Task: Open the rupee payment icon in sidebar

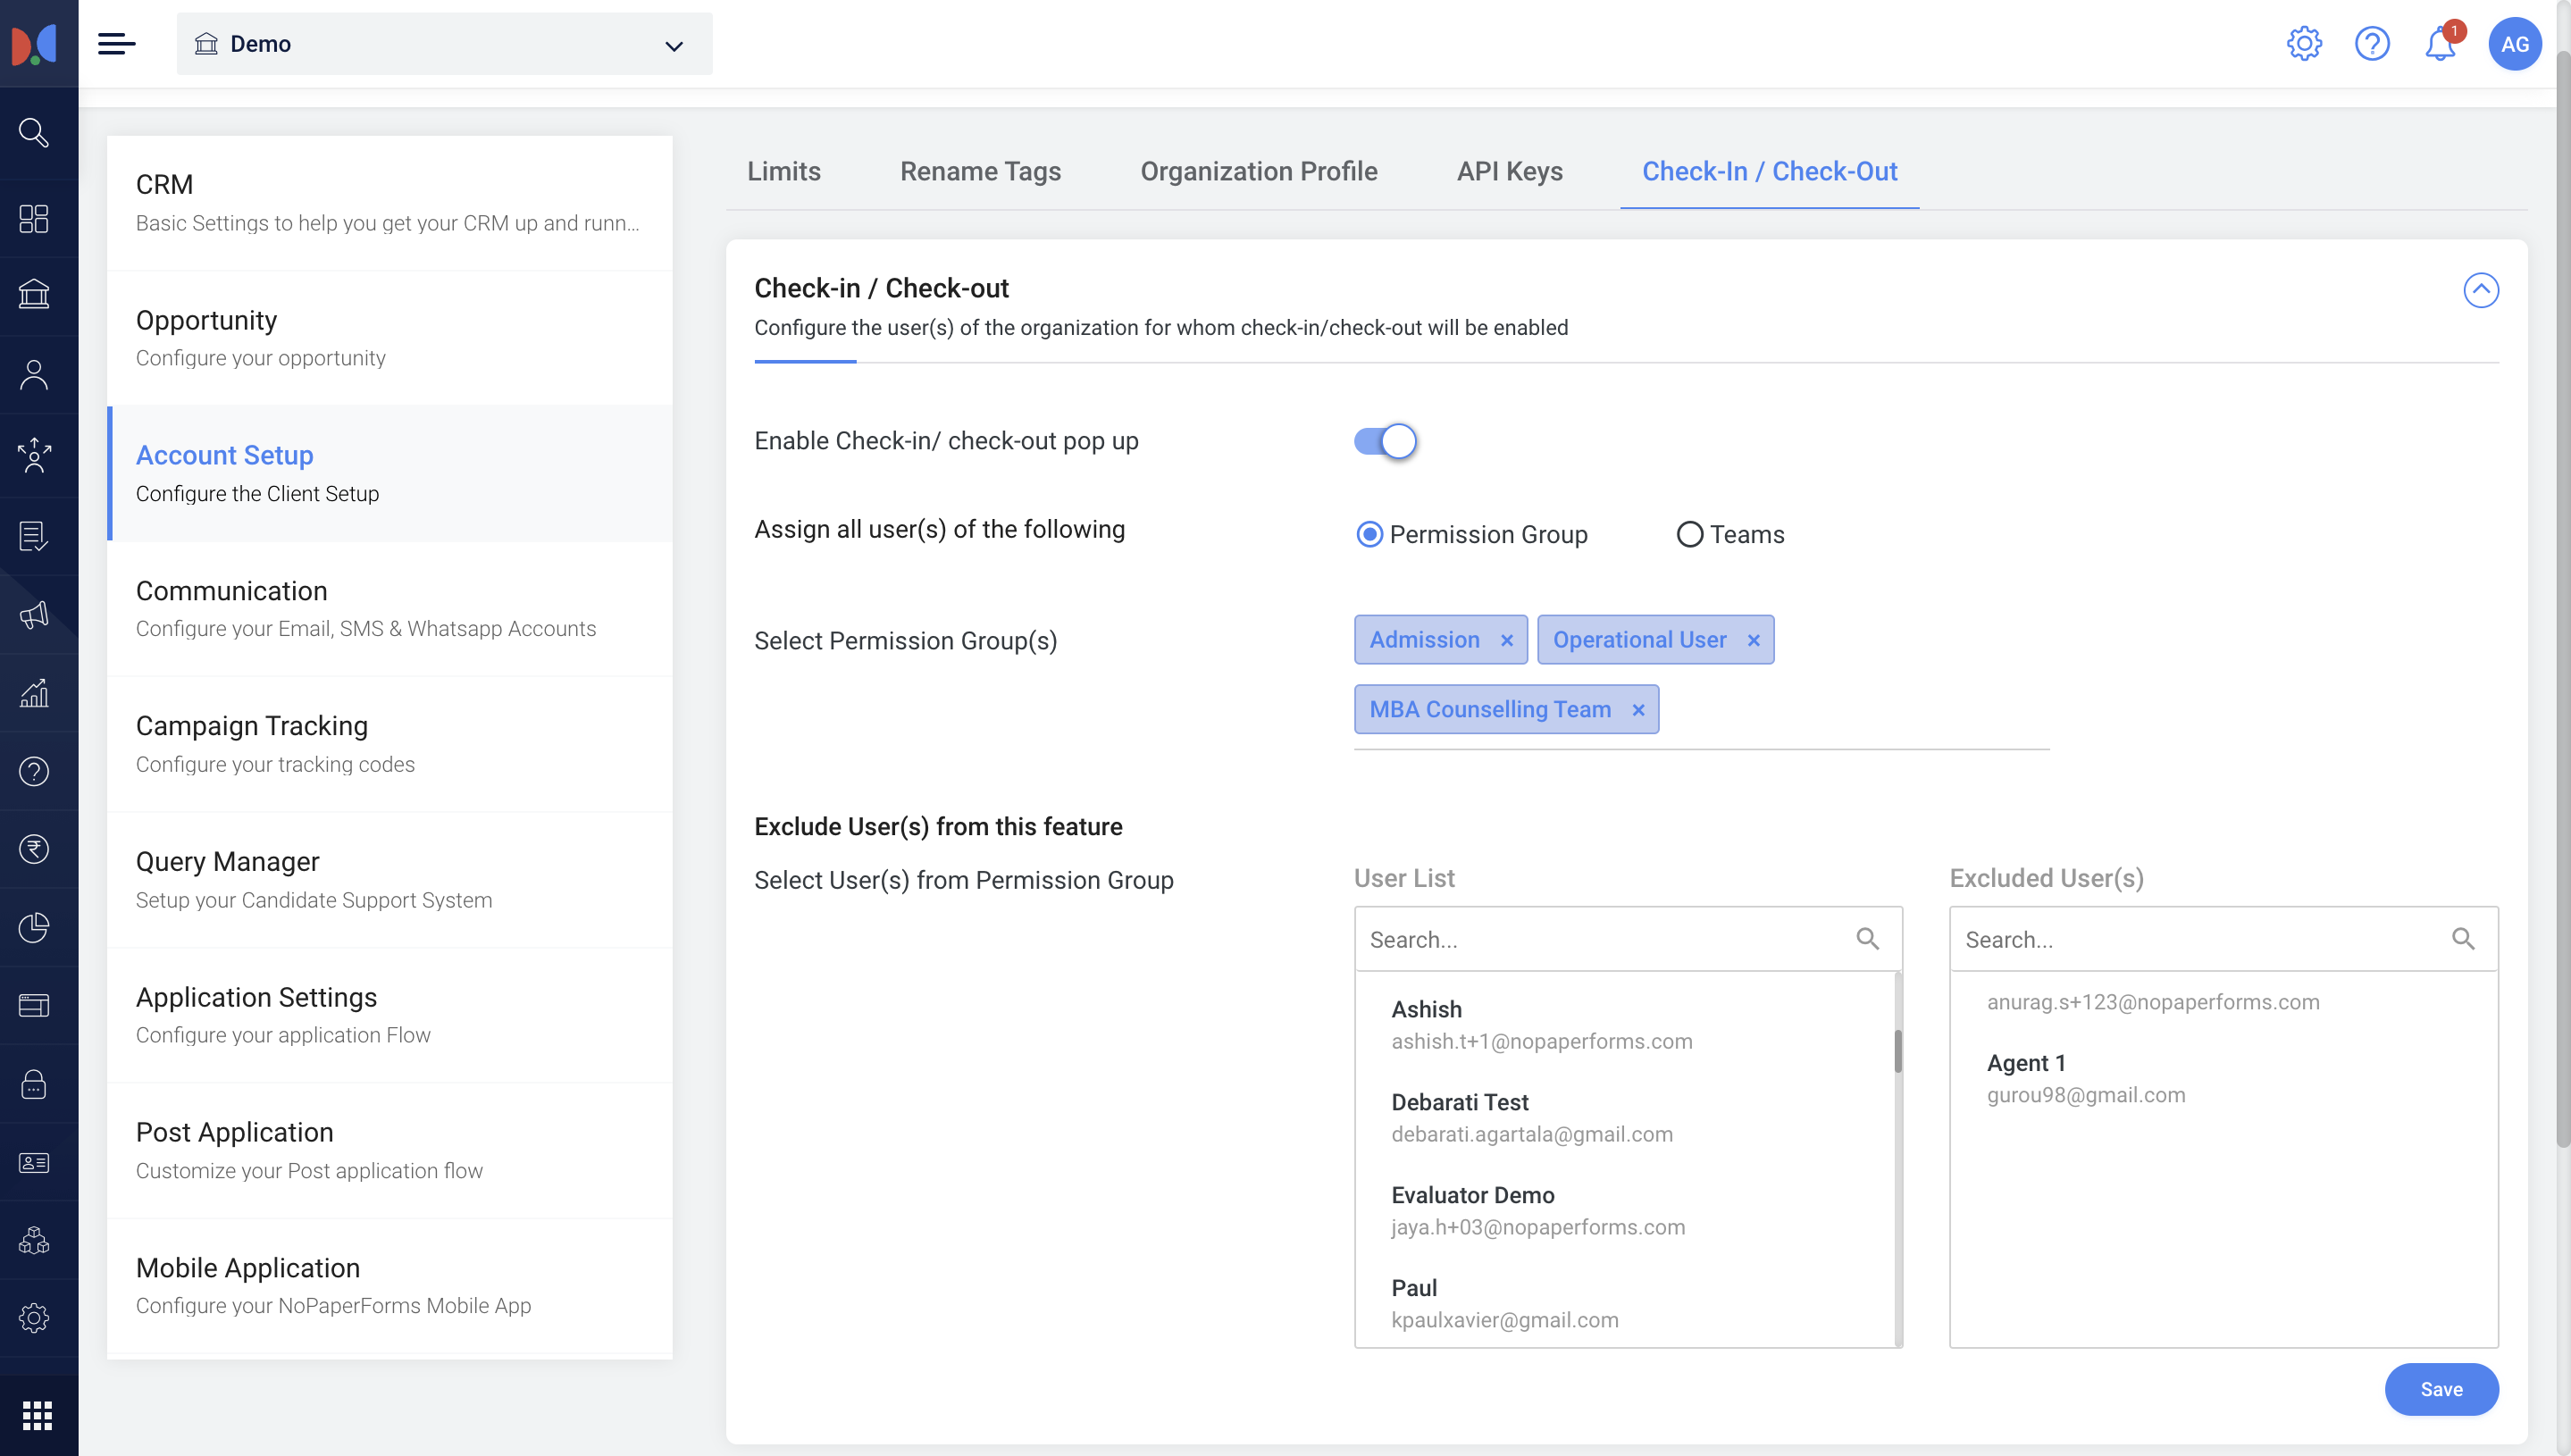Action: (34, 849)
